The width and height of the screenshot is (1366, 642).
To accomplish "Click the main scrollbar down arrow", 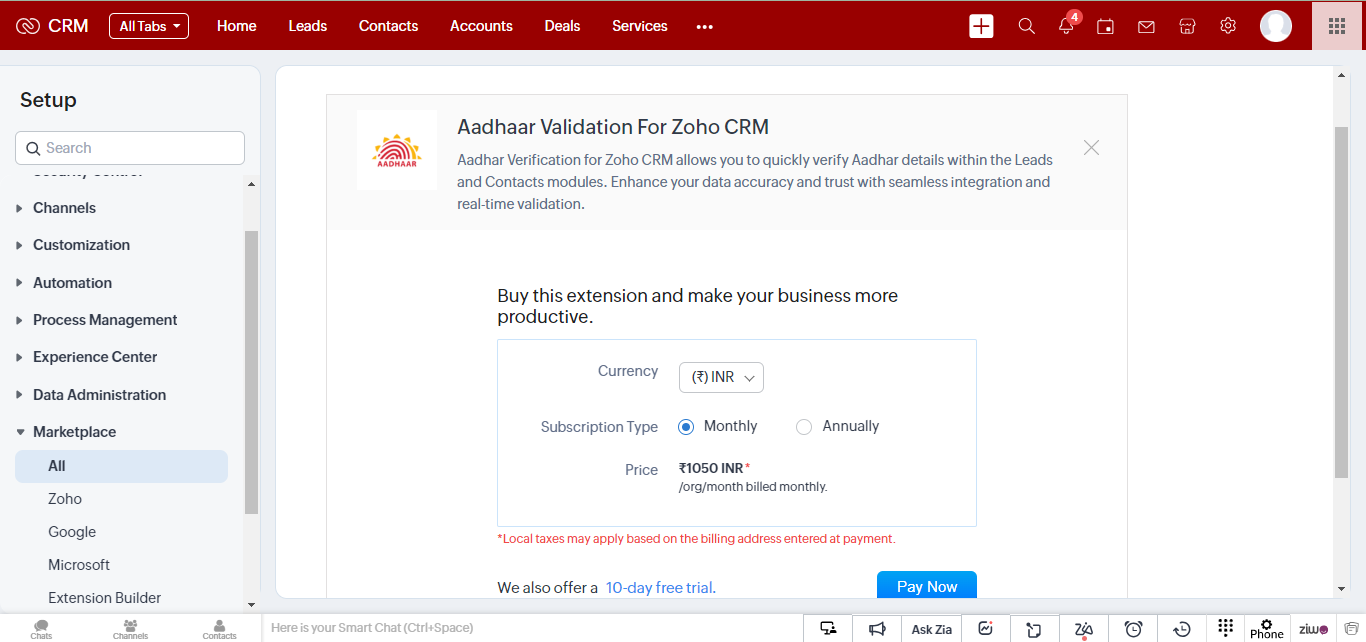I will click(x=1342, y=589).
